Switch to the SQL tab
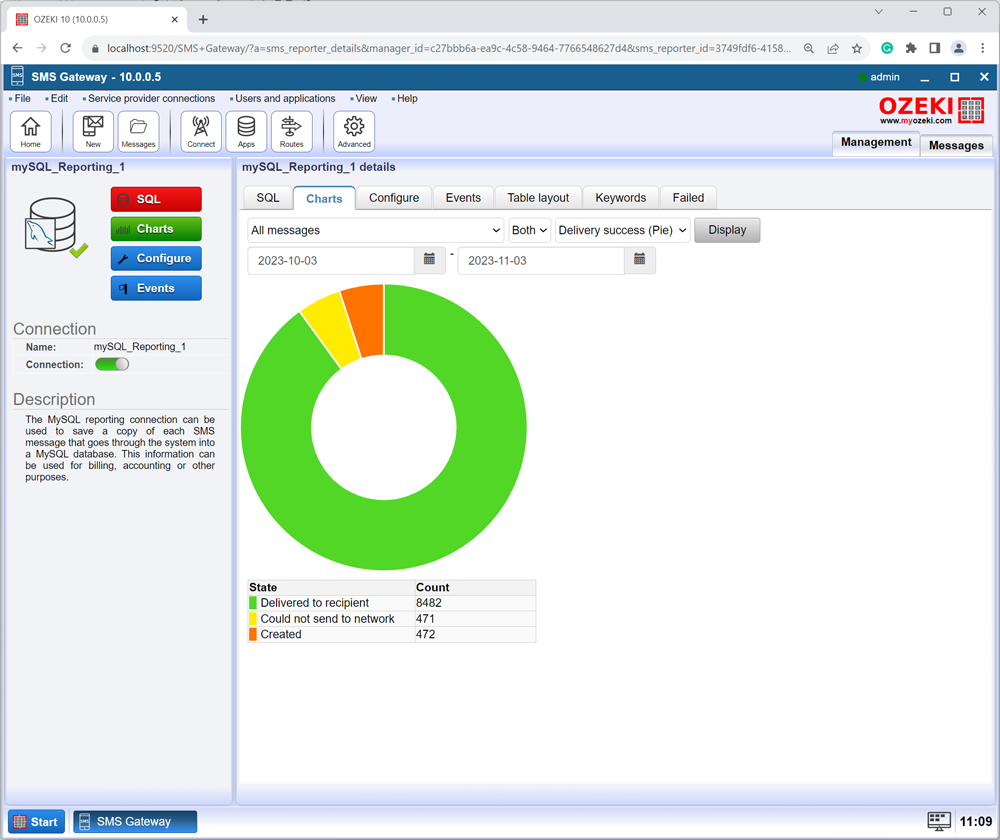The width and height of the screenshot is (1000, 840). coord(268,198)
